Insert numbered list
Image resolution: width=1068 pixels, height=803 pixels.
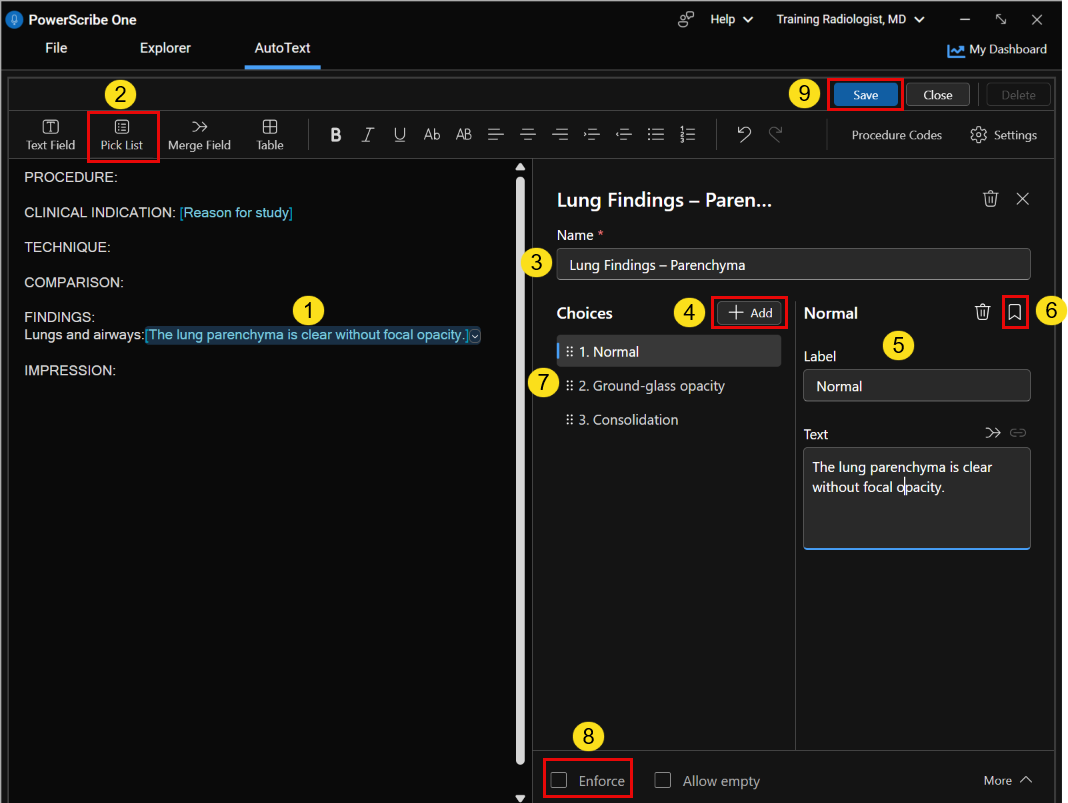click(688, 135)
